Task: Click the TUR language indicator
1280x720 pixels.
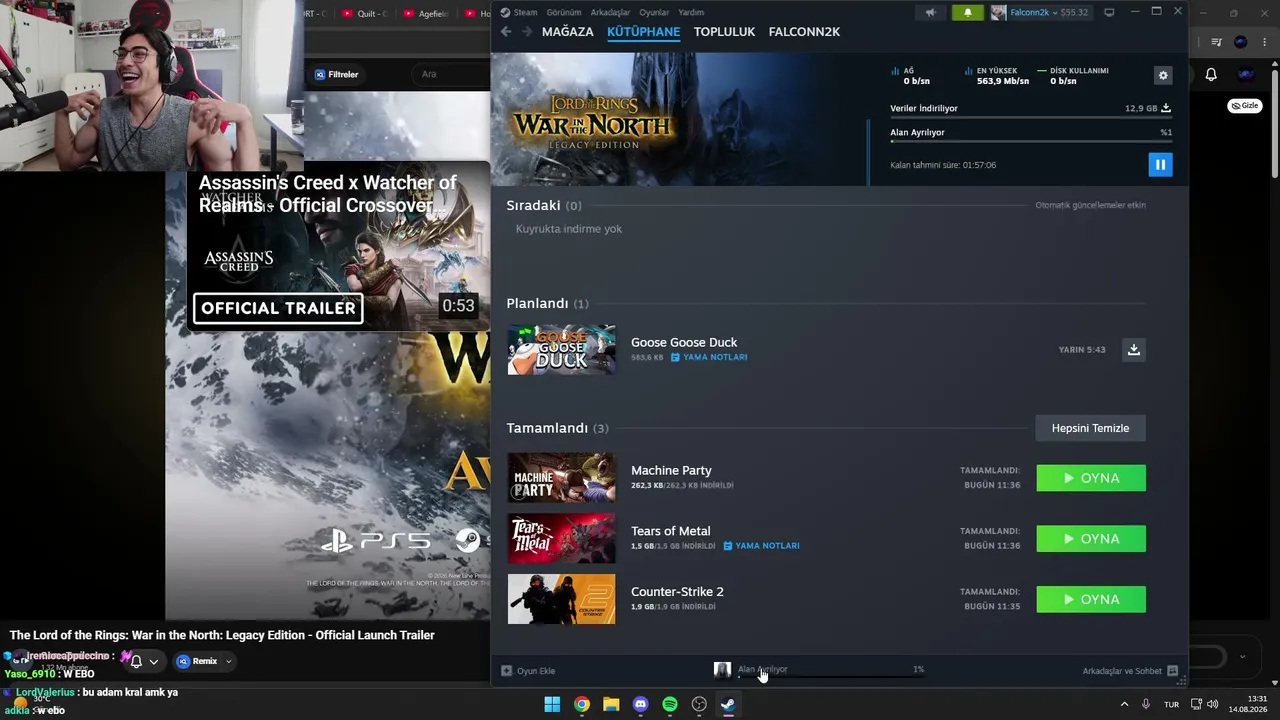Action: pos(1171,704)
